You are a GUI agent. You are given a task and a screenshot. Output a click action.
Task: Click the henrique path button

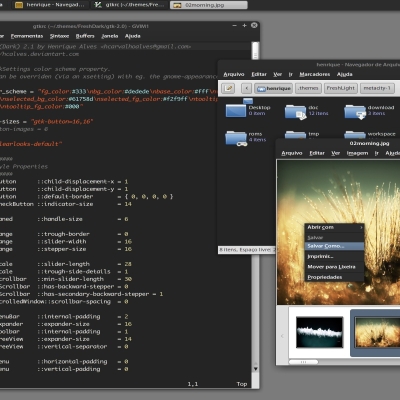click(x=274, y=88)
